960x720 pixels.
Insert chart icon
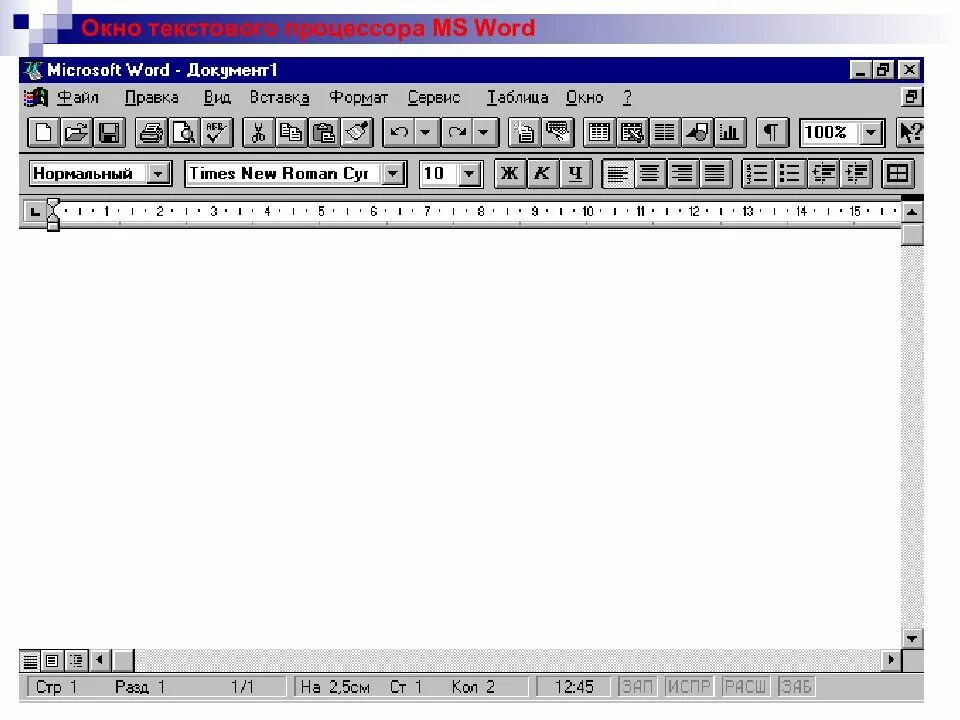730,132
